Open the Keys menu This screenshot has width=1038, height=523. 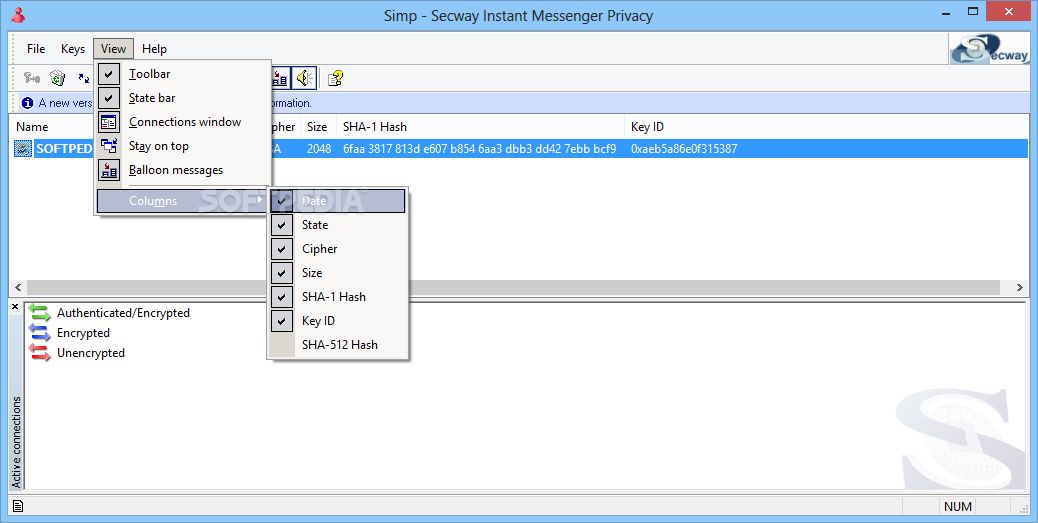[73, 48]
